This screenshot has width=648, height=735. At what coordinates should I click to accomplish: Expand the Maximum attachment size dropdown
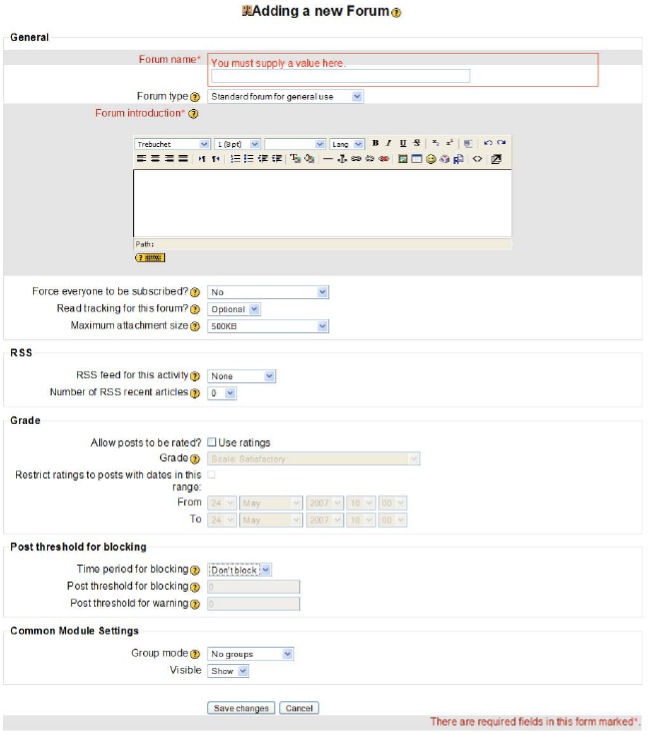tap(268, 326)
